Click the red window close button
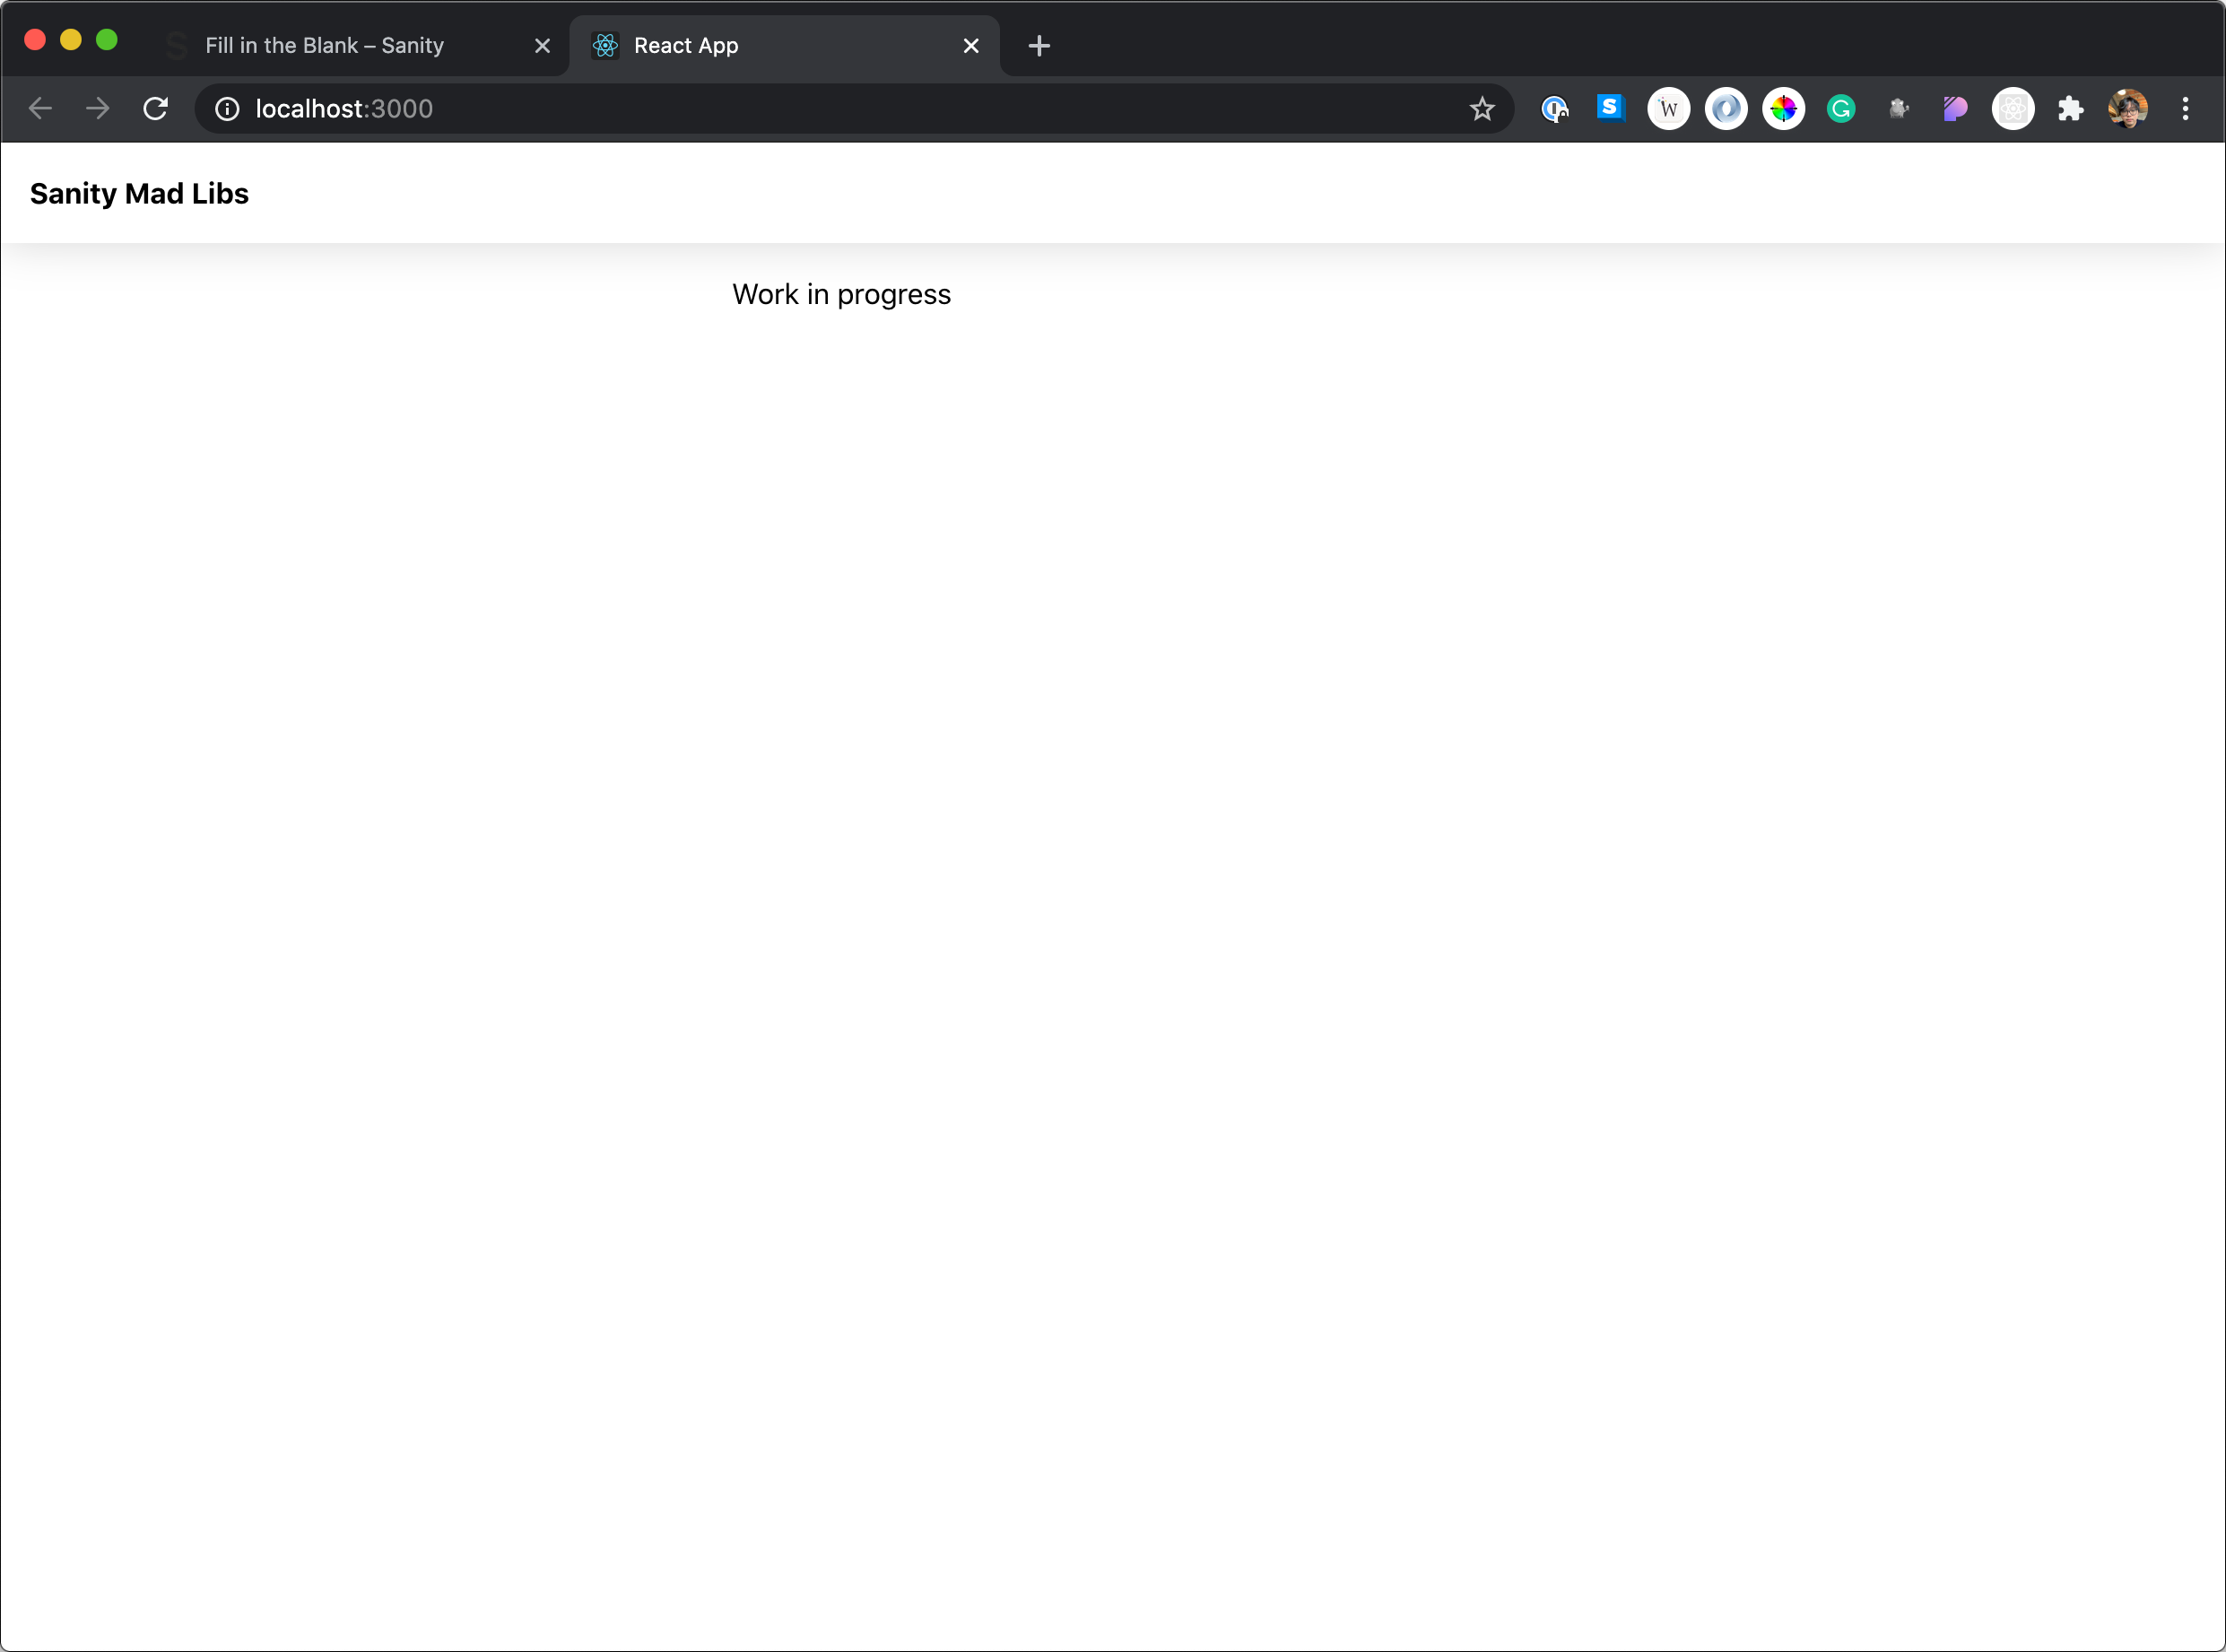2226x1652 pixels. tap(35, 40)
